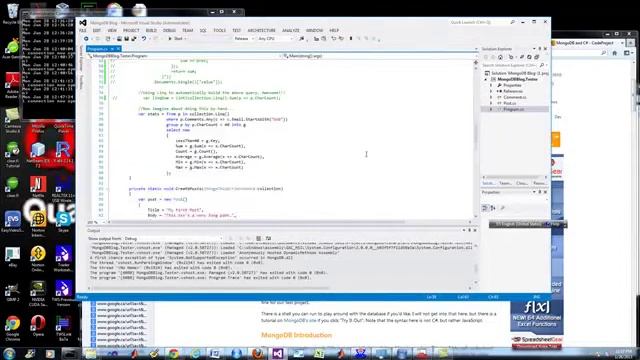Open the DEBUG menu

(x=169, y=31)
